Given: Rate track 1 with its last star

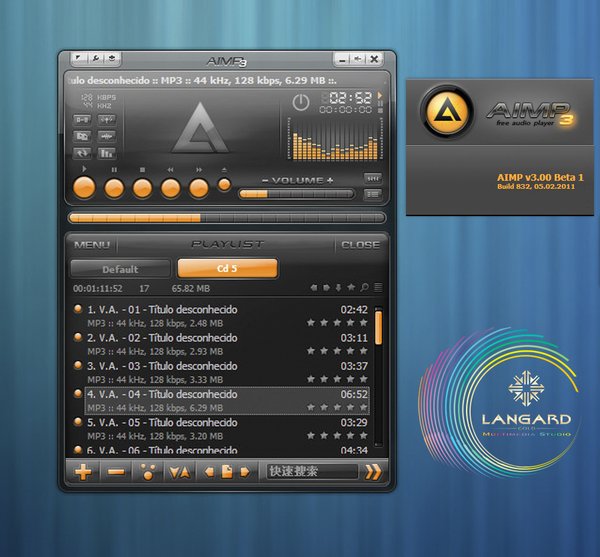Looking at the screenshot, I should click(363, 323).
